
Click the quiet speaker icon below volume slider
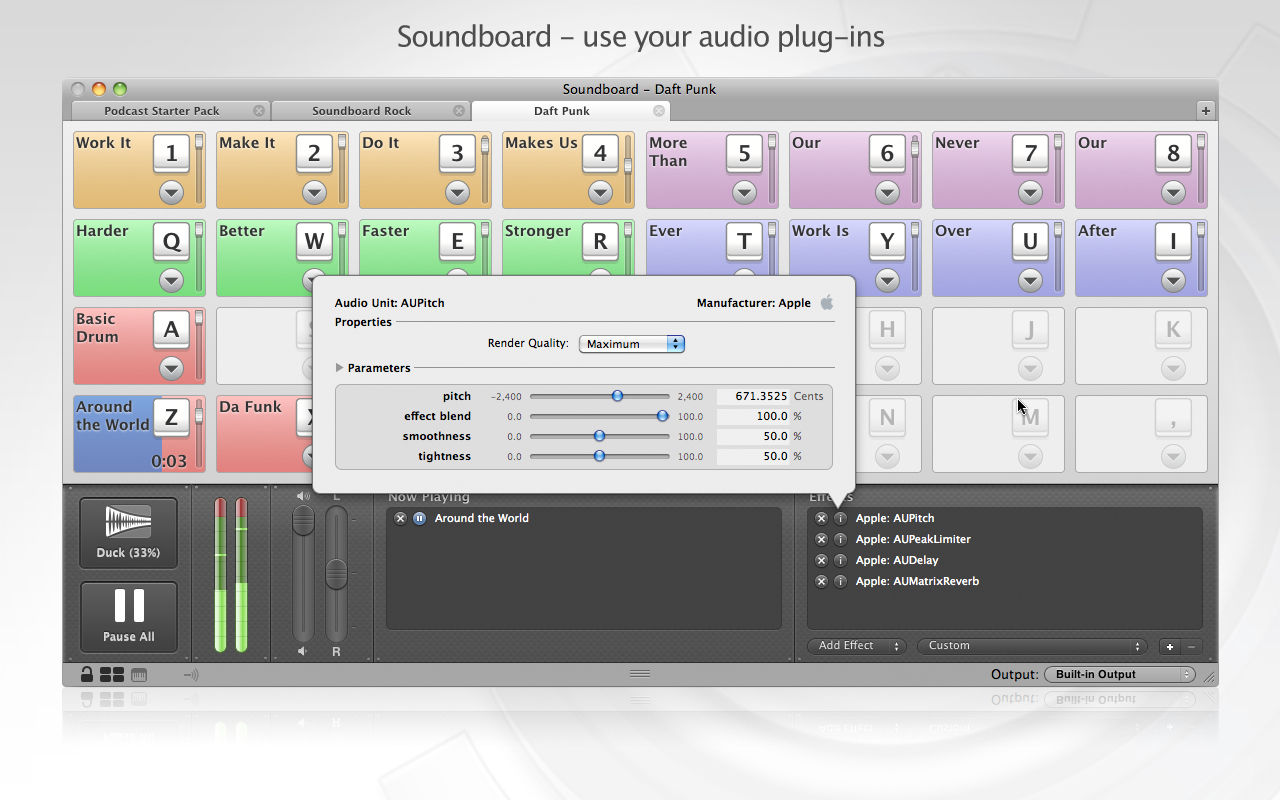point(303,651)
